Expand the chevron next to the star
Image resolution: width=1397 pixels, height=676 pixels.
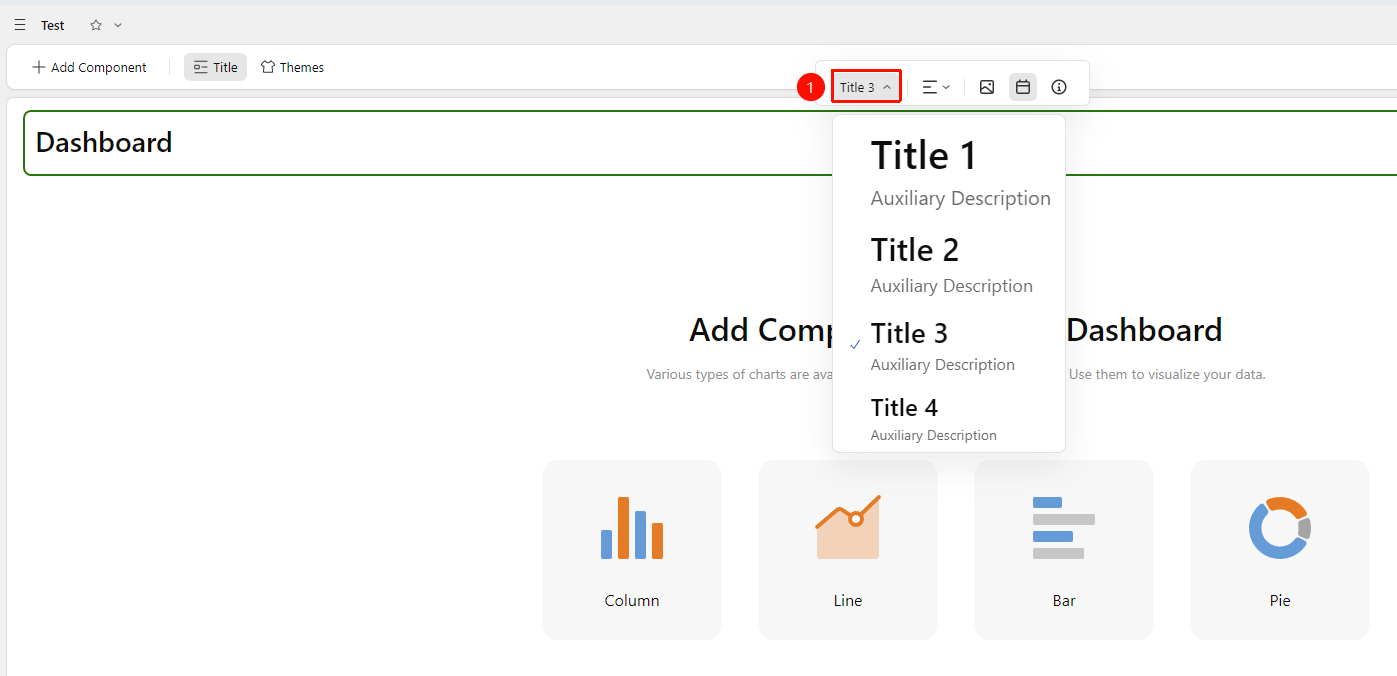118,25
